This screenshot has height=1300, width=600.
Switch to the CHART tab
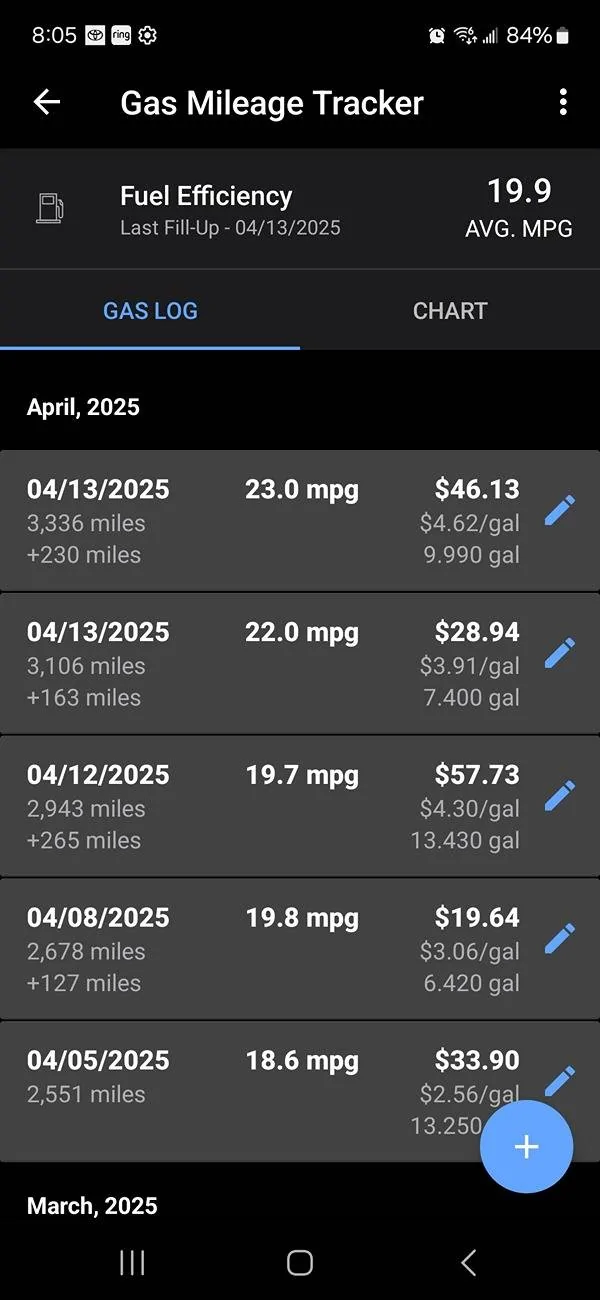pyautogui.click(x=450, y=311)
